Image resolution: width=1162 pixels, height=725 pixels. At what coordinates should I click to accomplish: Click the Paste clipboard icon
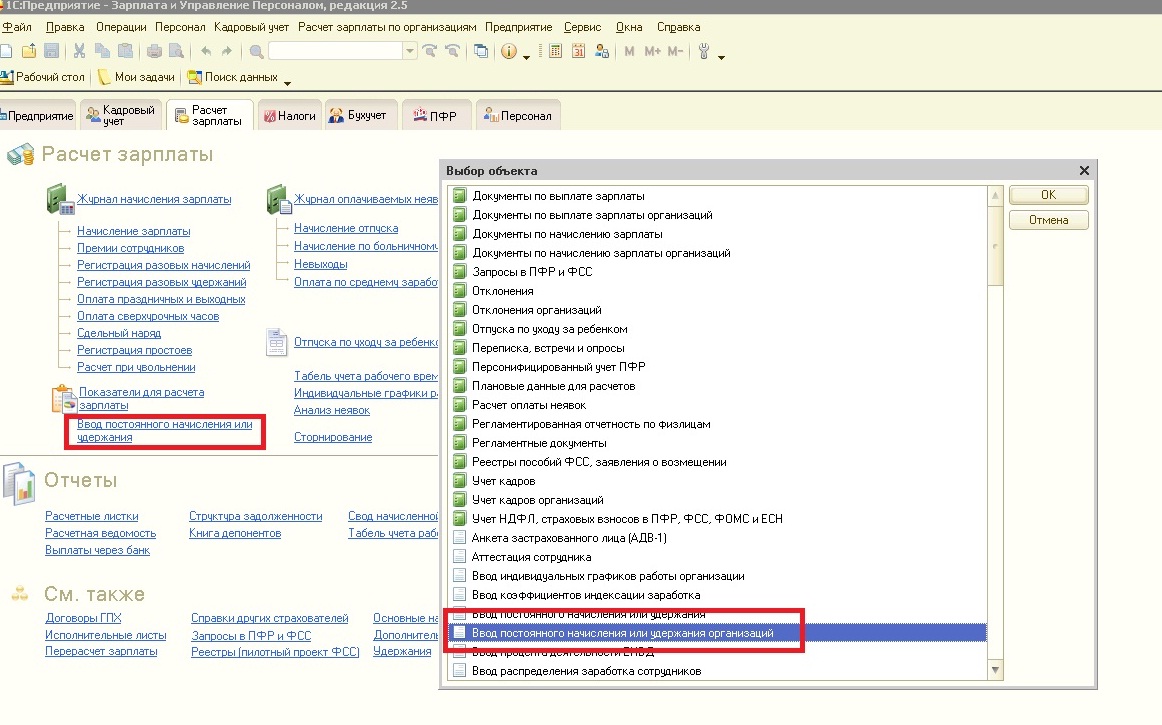126,51
